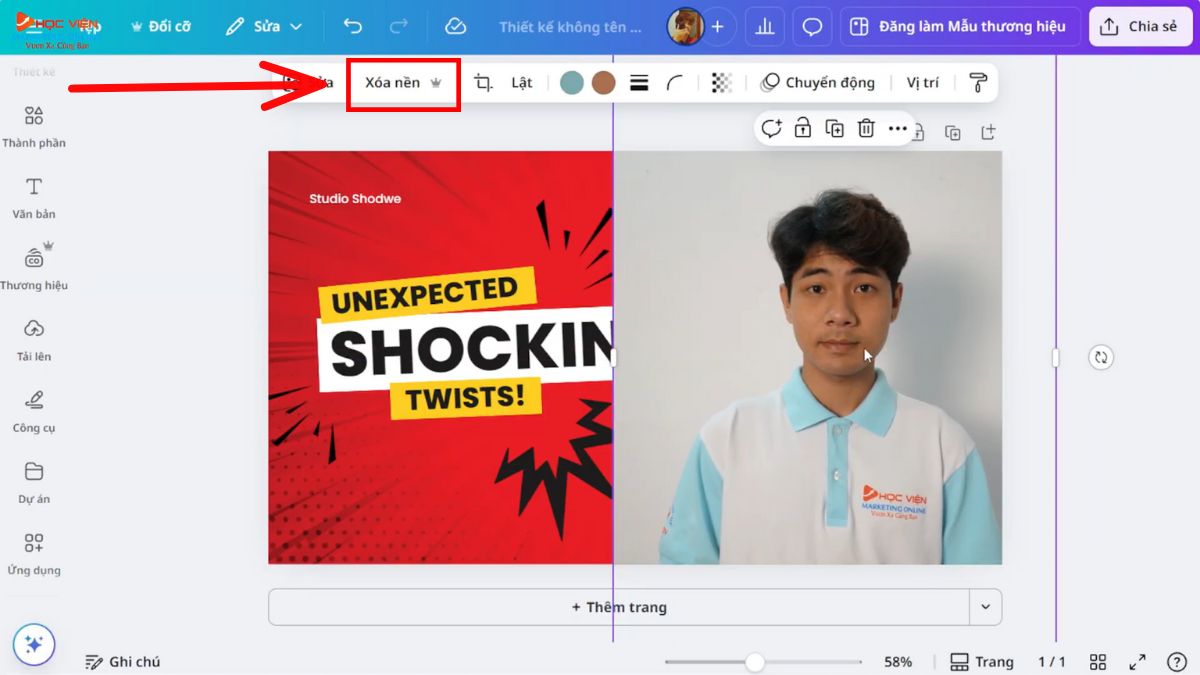Click the 58% zoom value
The height and width of the screenshot is (675, 1200).
point(898,662)
